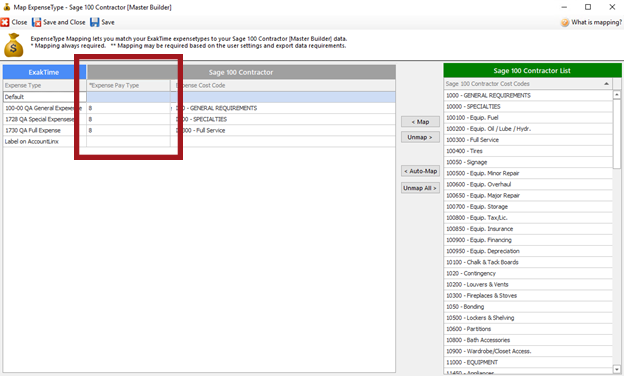Click the Expense Type column header

(x=45, y=86)
